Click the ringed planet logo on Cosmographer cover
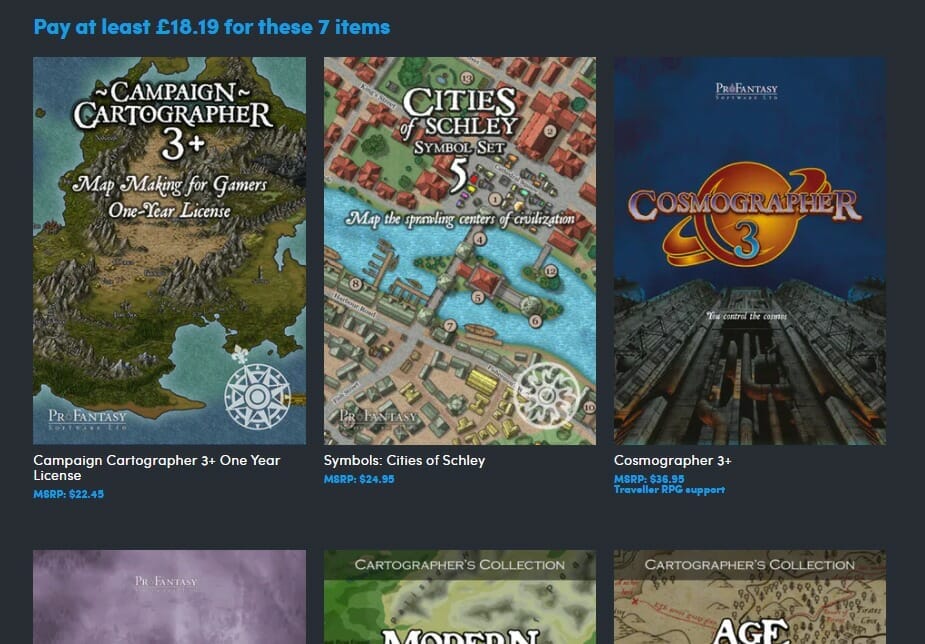 click(746, 215)
